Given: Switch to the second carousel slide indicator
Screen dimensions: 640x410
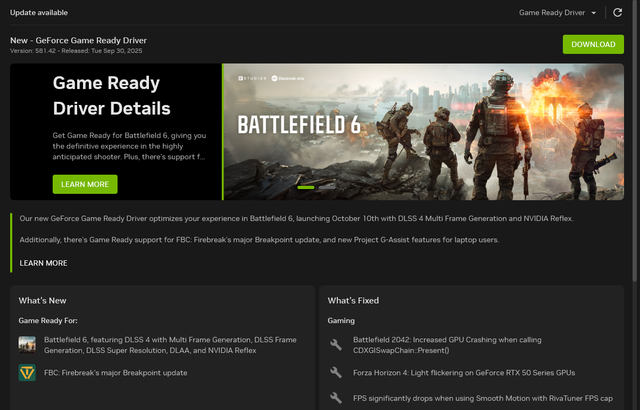Looking at the screenshot, I should pos(327,187).
